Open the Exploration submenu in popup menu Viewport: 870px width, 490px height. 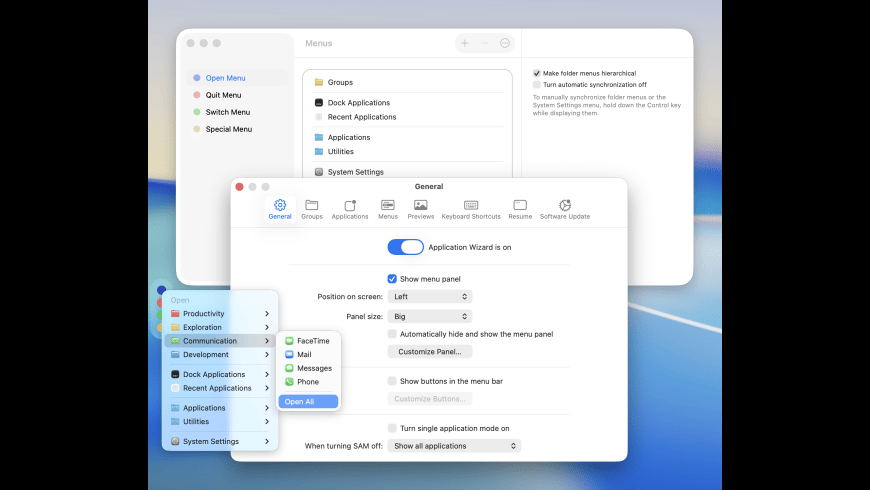coord(220,327)
